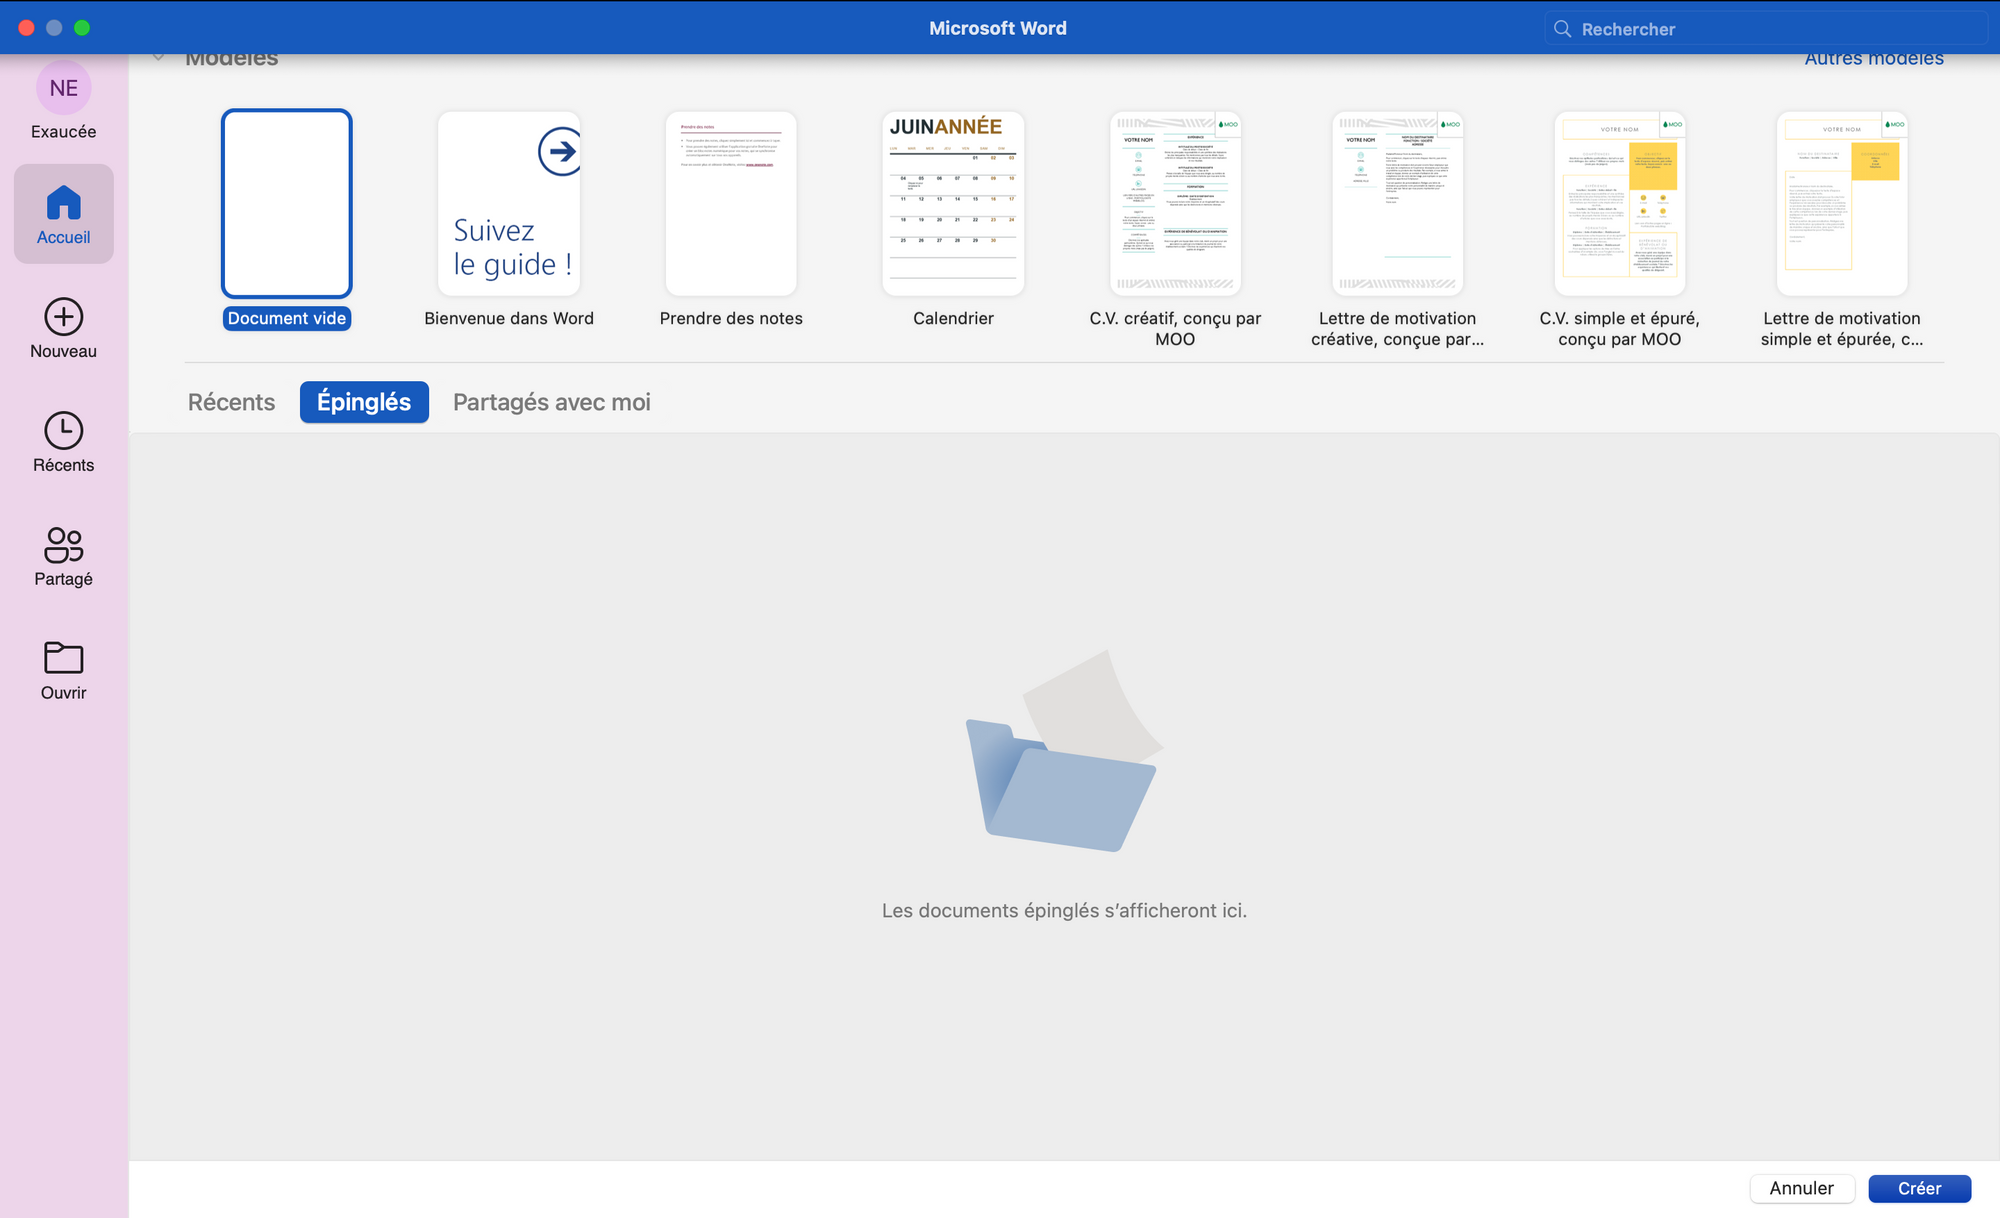Pick the Calendrier template thumbnail
Image resolution: width=2000 pixels, height=1218 pixels.
953,204
